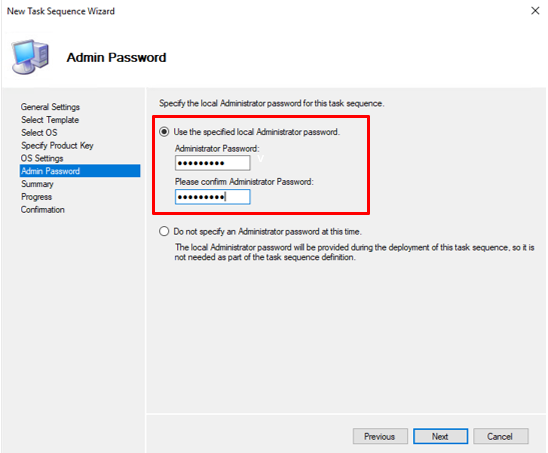Go to General Settings step
Image resolution: width=548 pixels, height=453 pixels.
pos(50,107)
